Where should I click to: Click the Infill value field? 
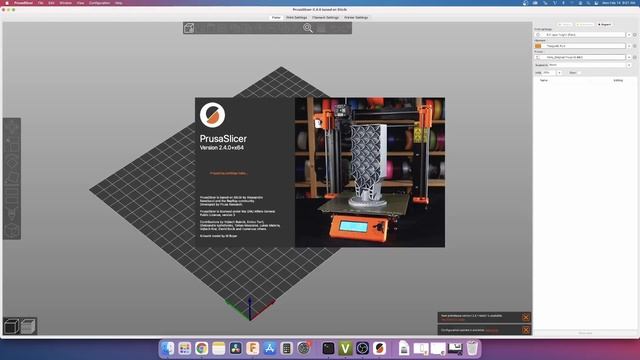click(x=549, y=73)
